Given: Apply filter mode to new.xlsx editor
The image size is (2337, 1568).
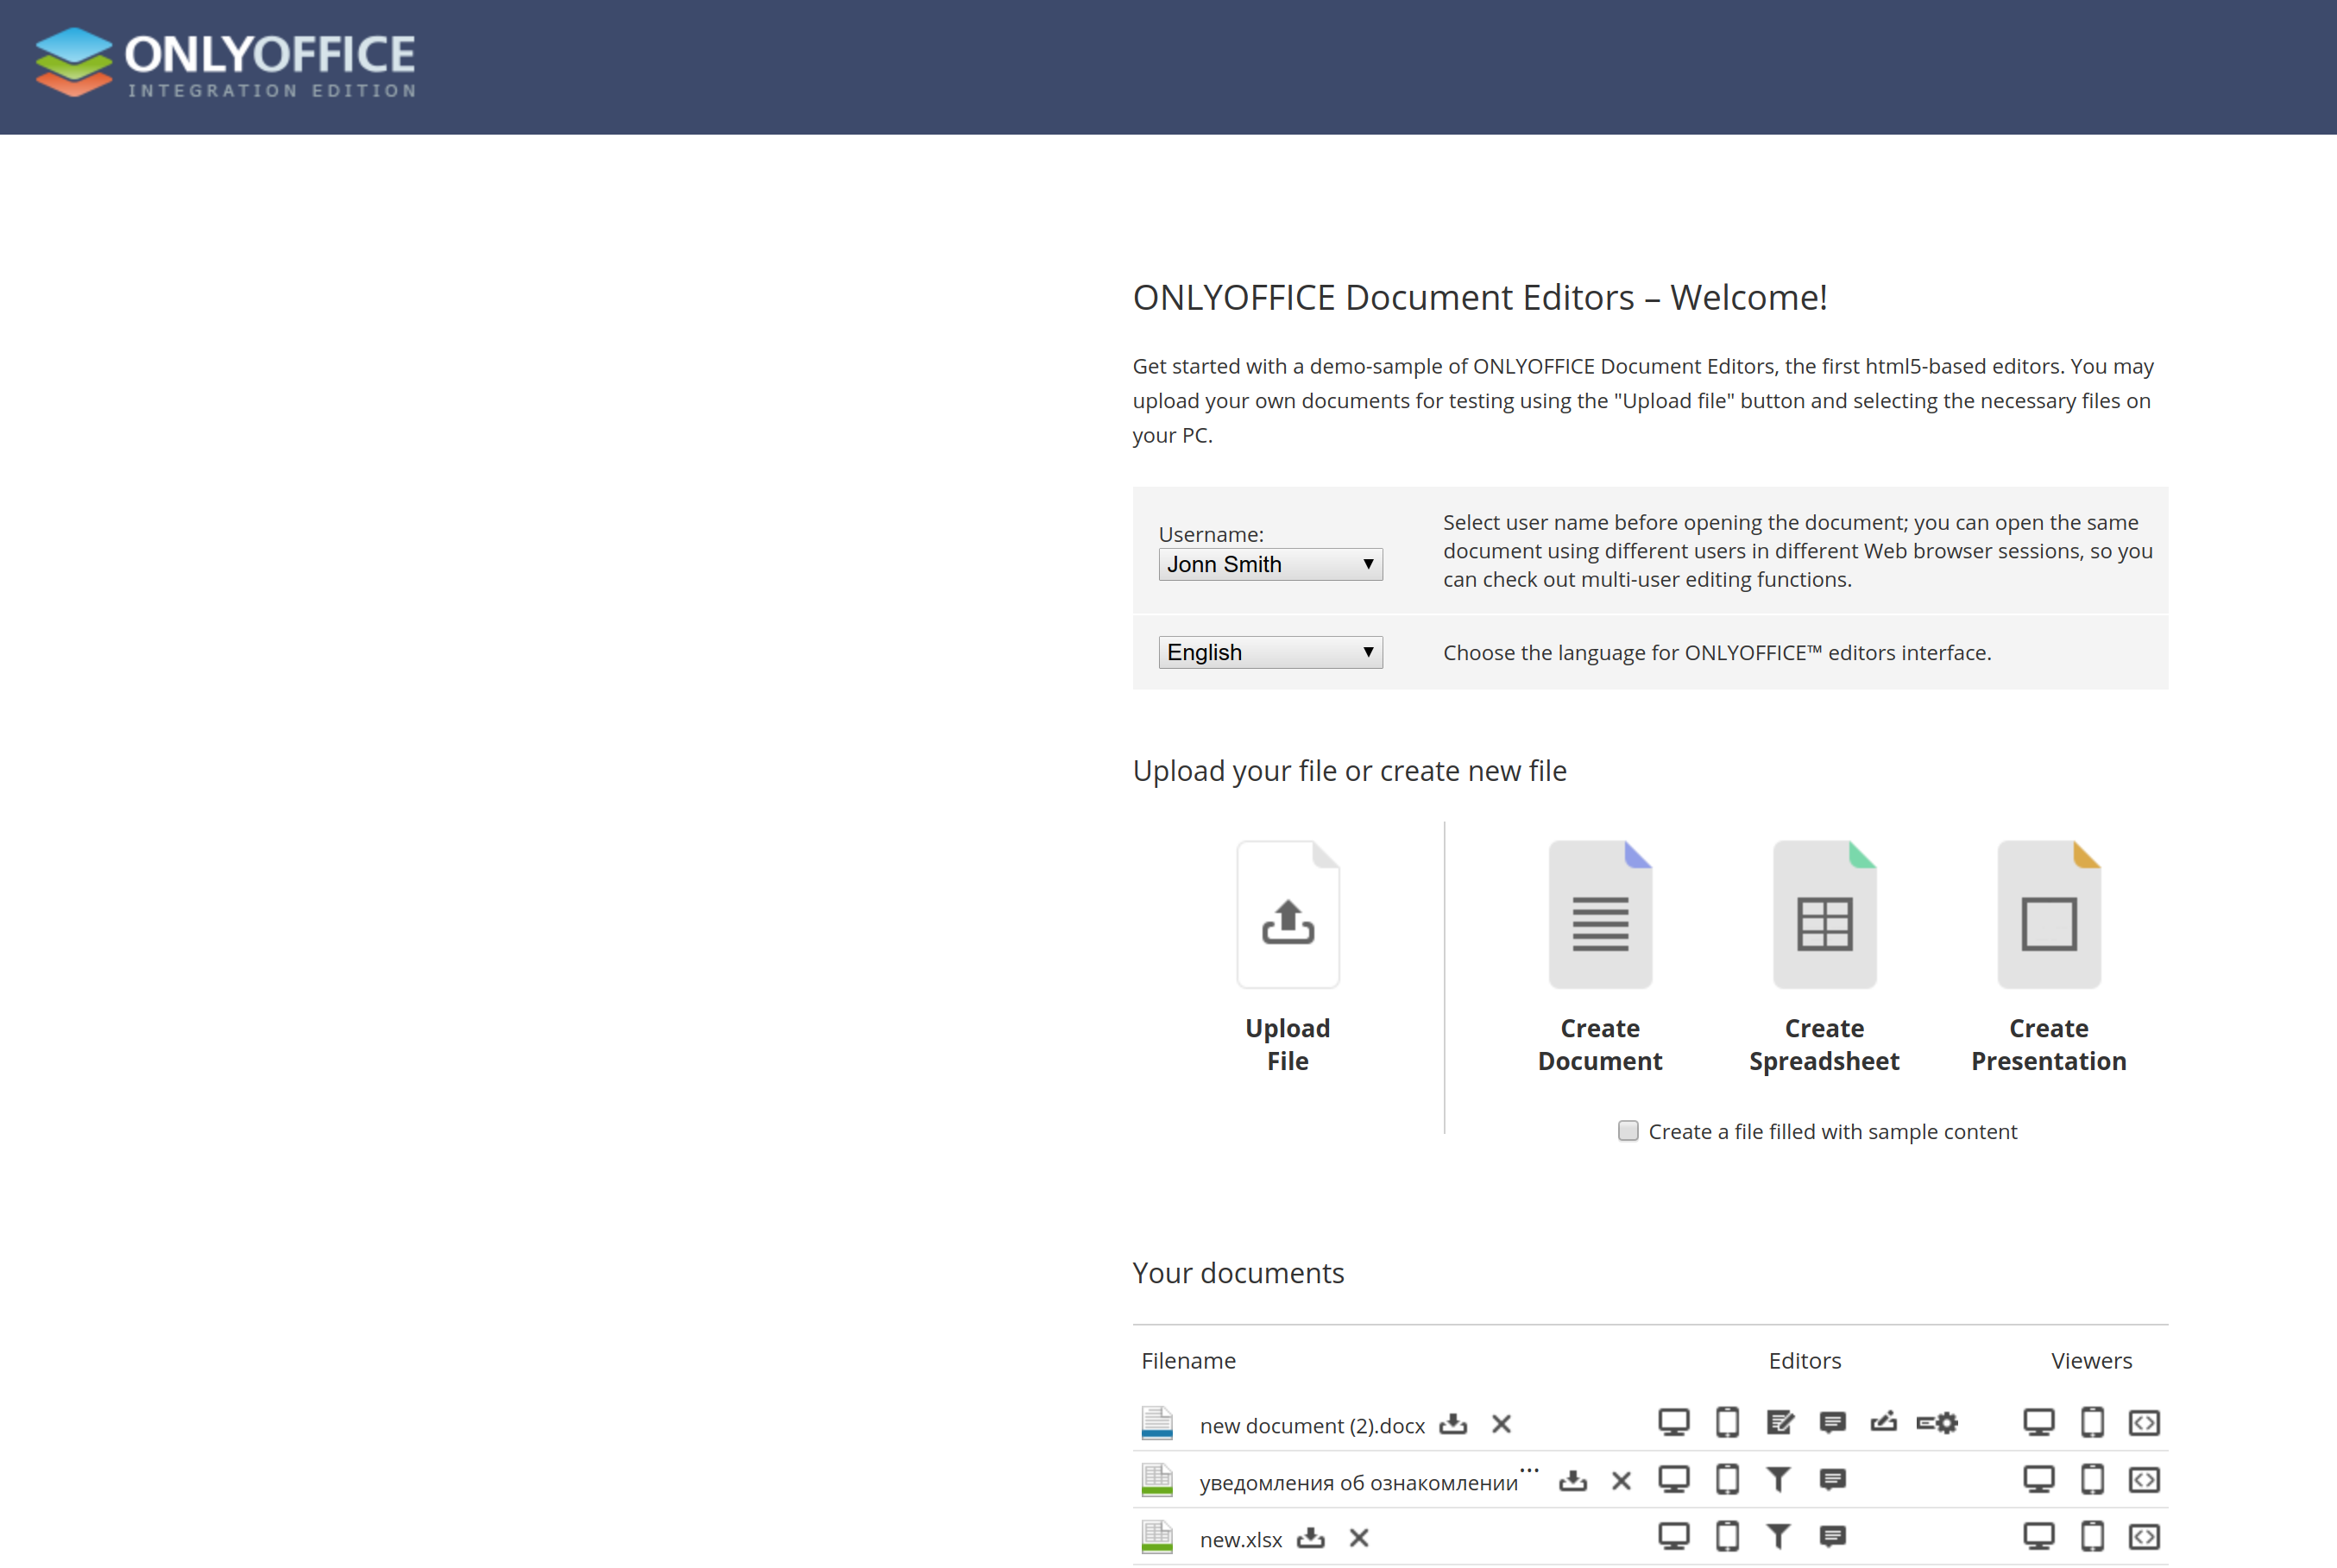Looking at the screenshot, I should click(x=1779, y=1537).
